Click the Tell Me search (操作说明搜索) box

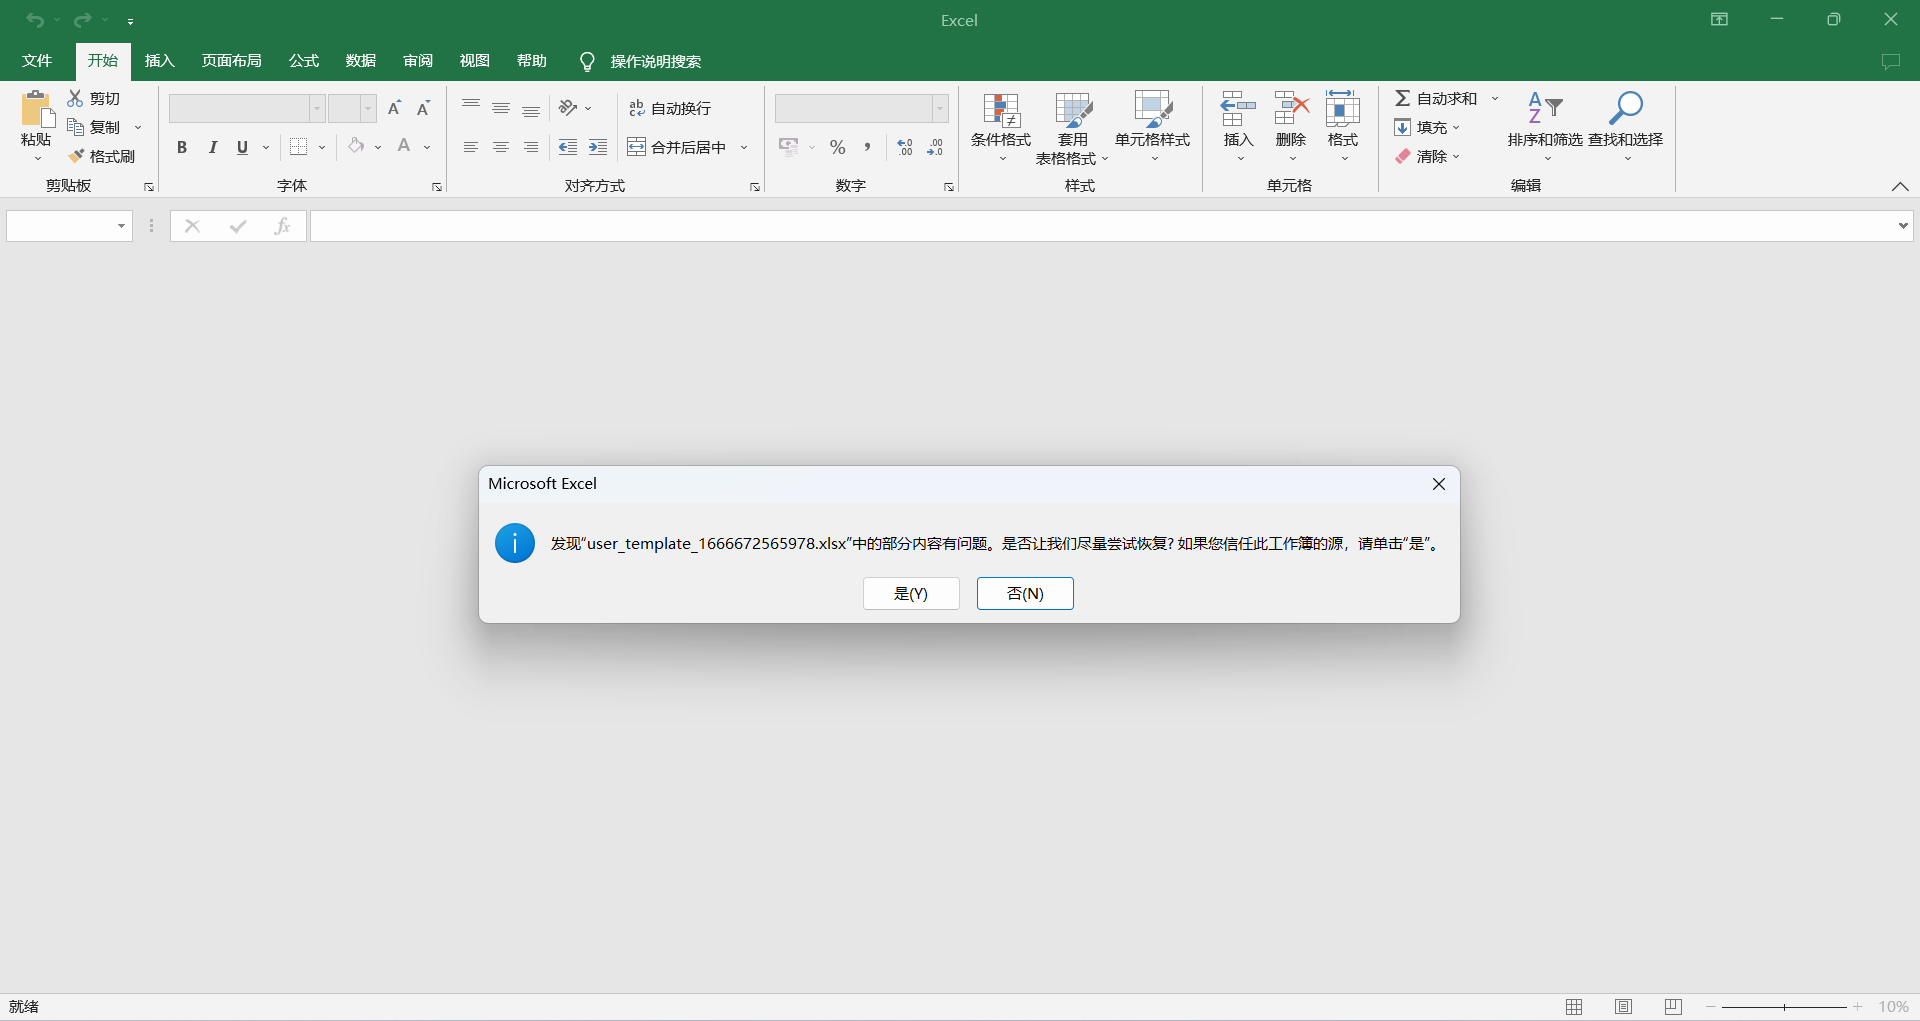(641, 61)
